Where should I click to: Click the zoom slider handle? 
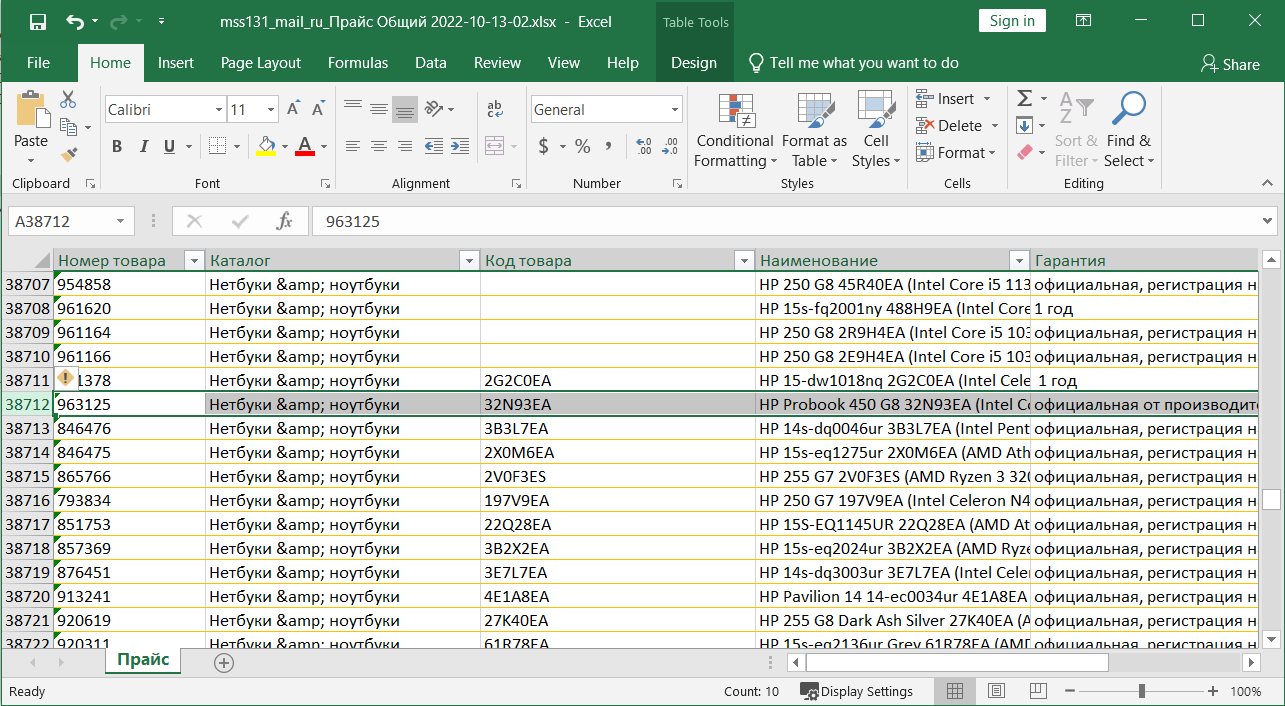(x=1141, y=691)
